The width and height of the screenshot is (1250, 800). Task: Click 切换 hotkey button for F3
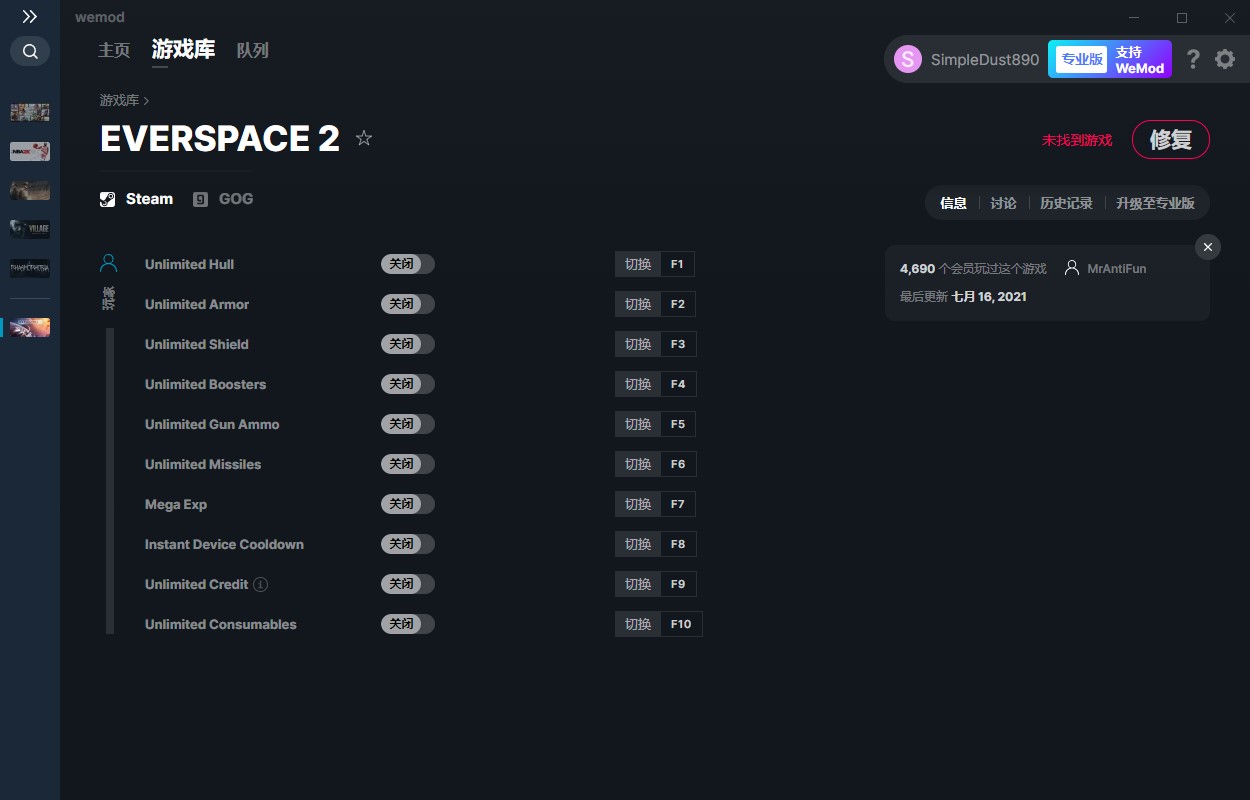pyautogui.click(x=638, y=344)
